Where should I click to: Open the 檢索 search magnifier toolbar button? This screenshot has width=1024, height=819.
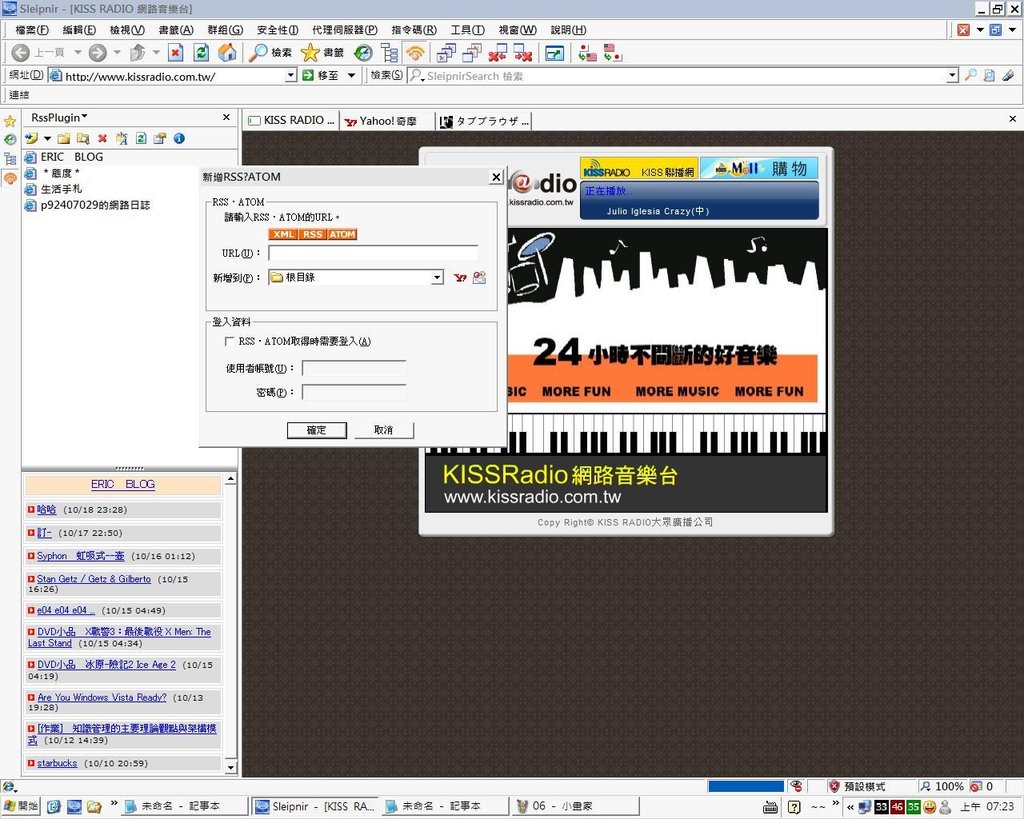(270, 53)
